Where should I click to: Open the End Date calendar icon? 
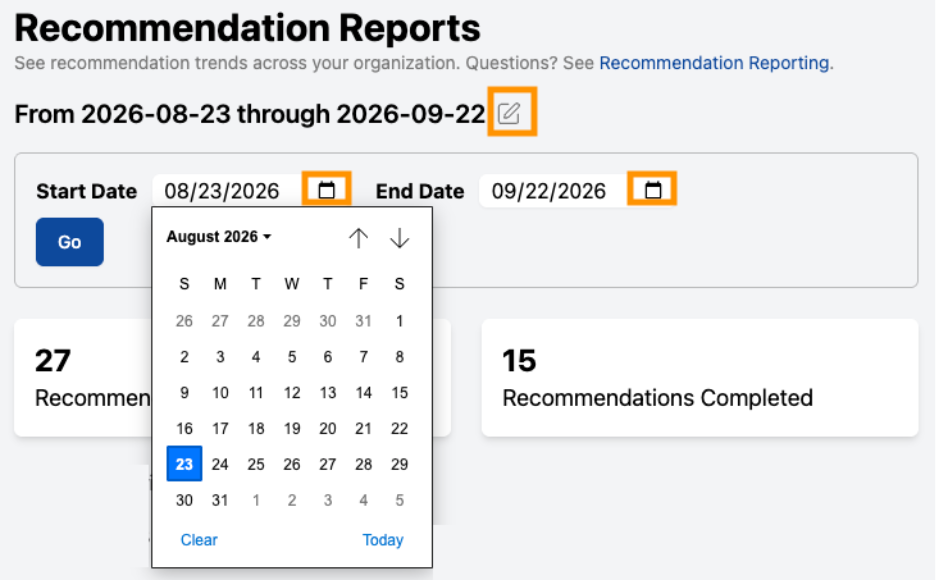click(653, 190)
